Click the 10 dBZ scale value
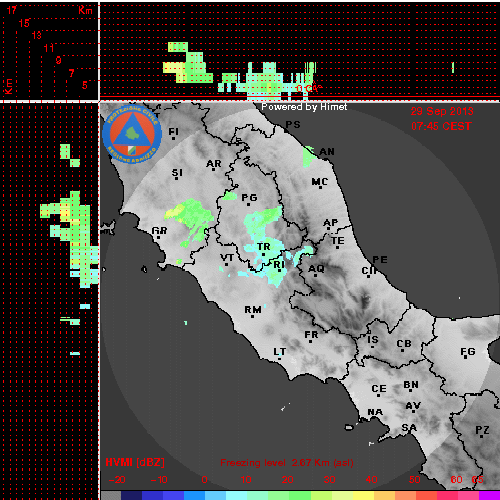This screenshot has width=500, height=500. coord(246,480)
